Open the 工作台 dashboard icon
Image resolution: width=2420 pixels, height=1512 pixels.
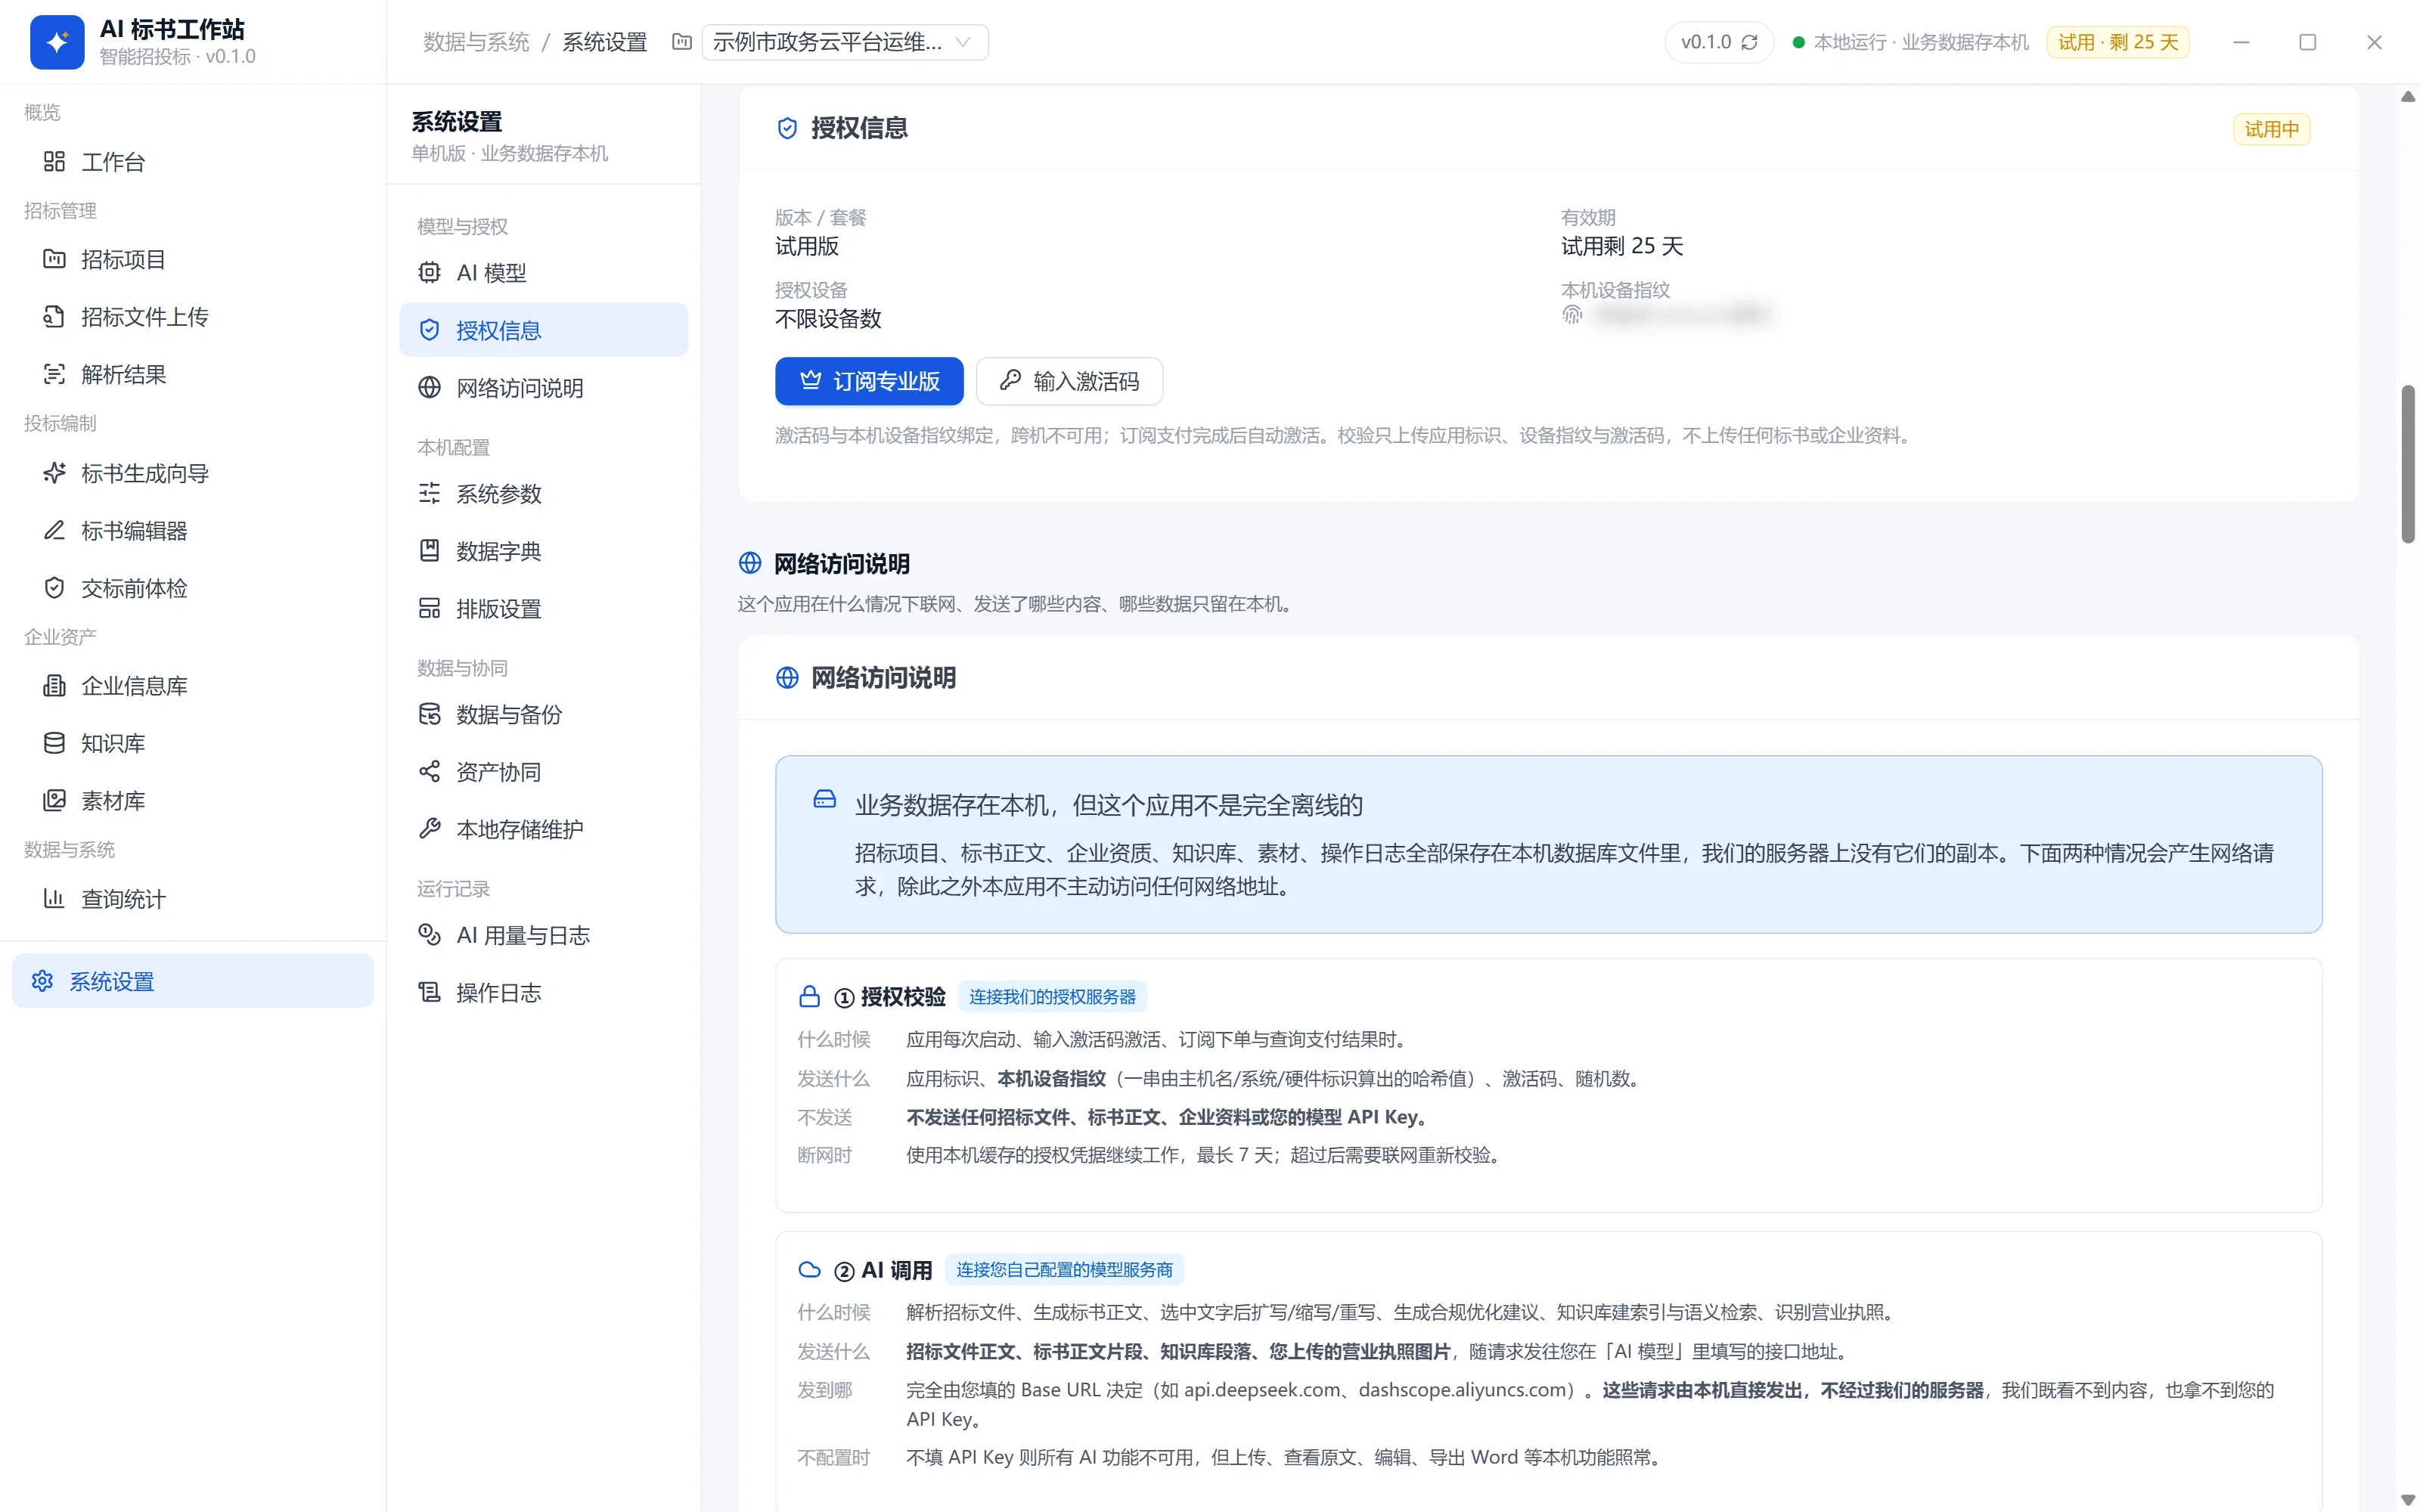[54, 161]
